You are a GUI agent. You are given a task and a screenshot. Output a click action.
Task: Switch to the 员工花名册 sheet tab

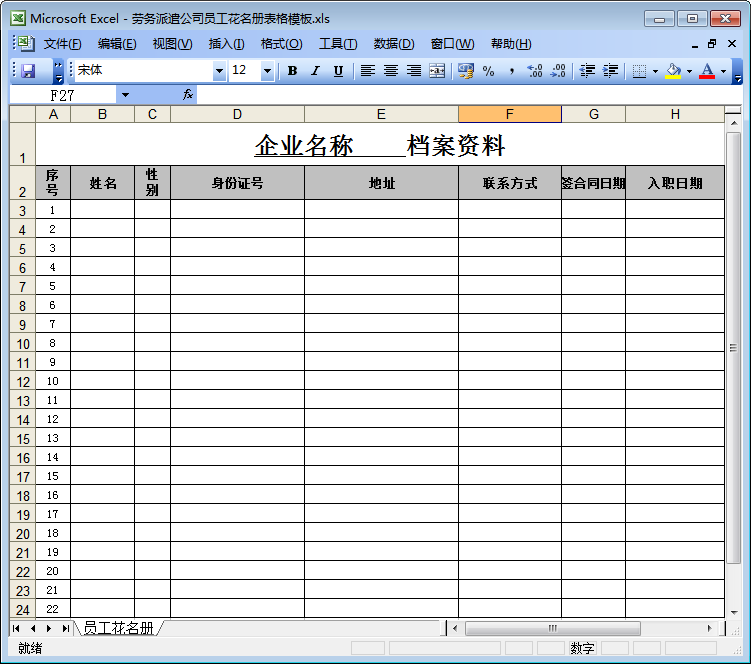coord(118,628)
